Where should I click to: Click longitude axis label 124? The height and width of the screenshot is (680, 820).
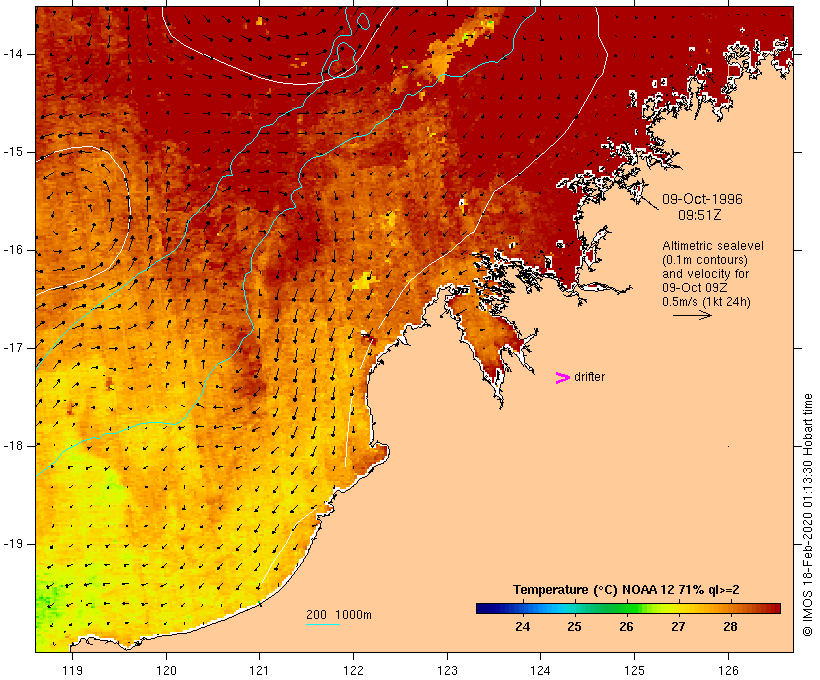pyautogui.click(x=540, y=670)
